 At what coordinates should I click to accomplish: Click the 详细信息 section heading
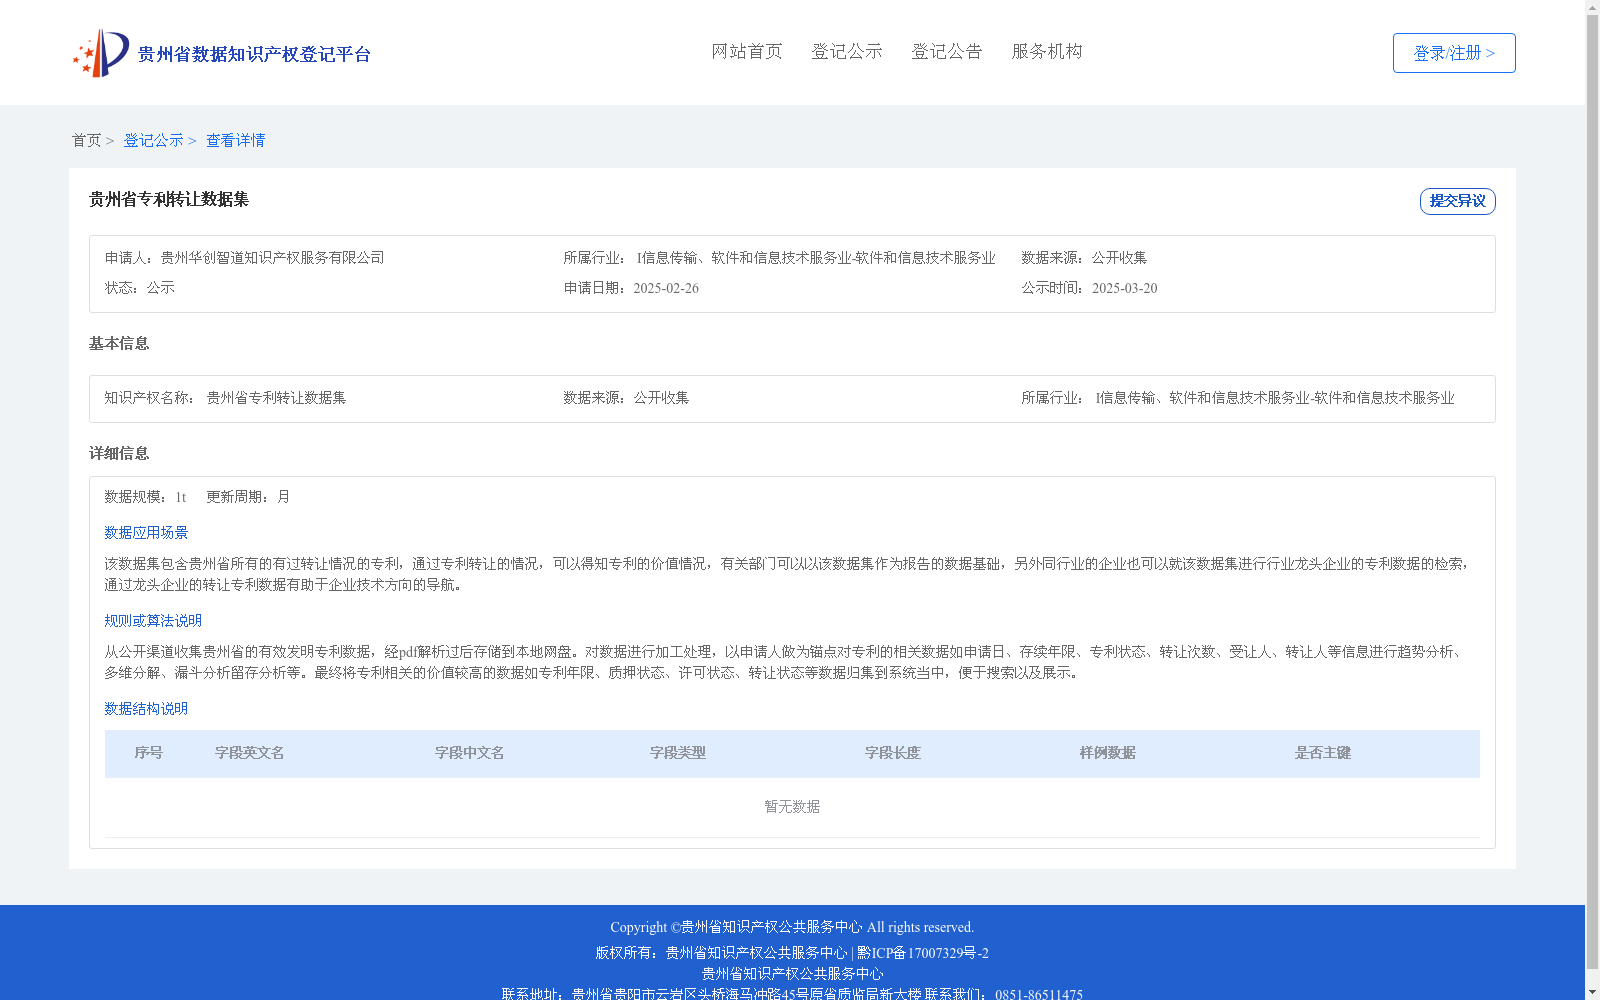119,454
